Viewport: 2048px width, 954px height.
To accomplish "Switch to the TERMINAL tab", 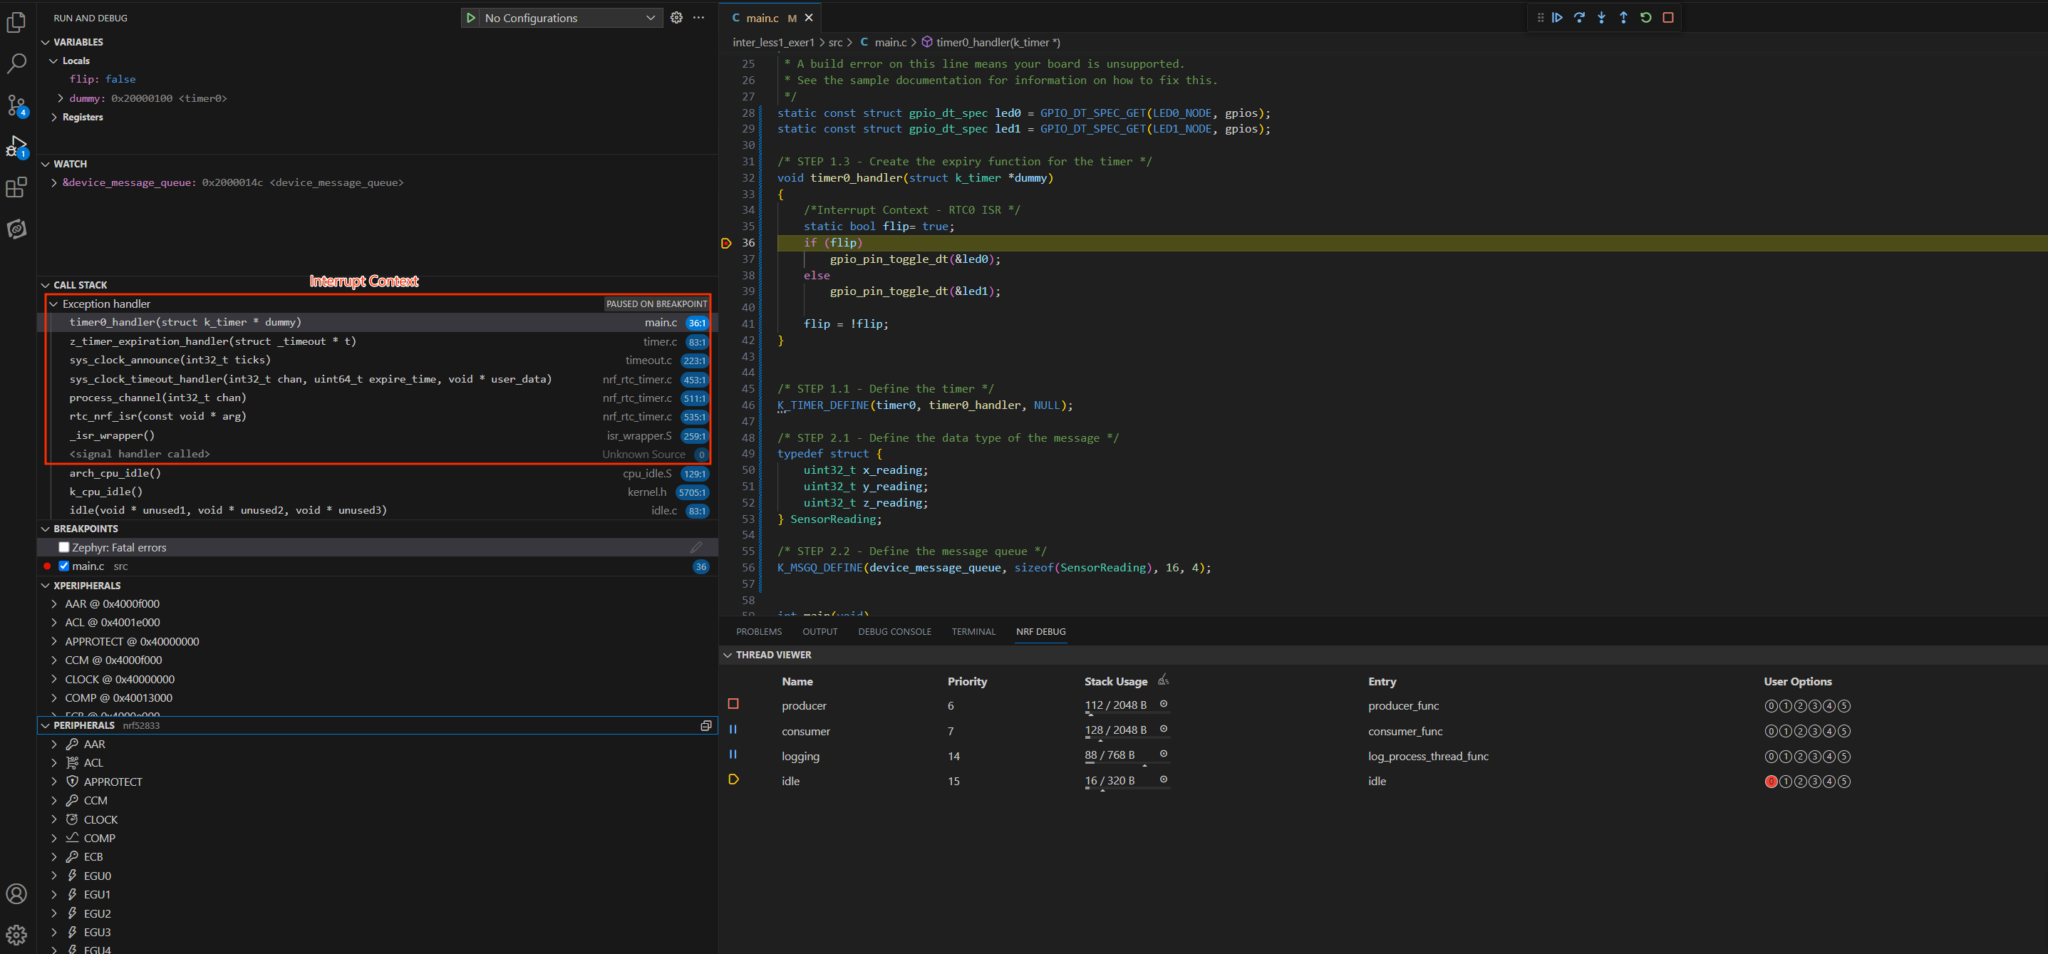I will pyautogui.click(x=973, y=631).
